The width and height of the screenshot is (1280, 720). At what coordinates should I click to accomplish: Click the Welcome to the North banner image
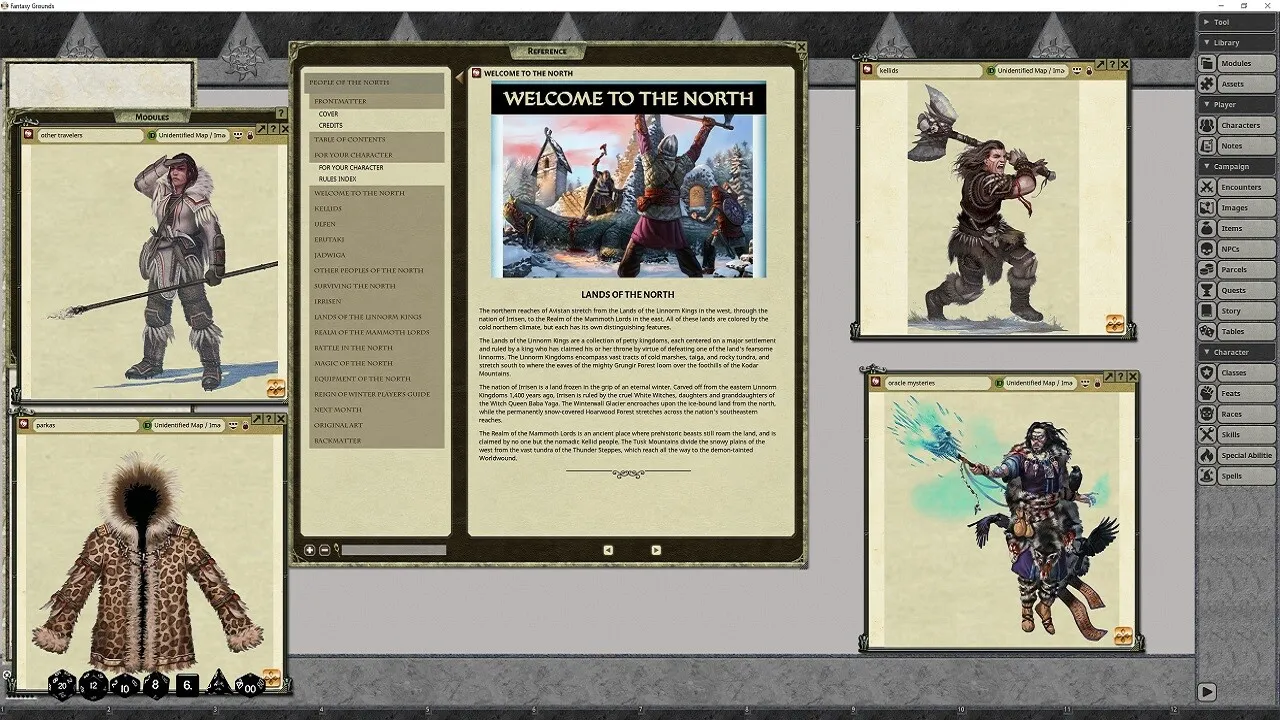[628, 180]
